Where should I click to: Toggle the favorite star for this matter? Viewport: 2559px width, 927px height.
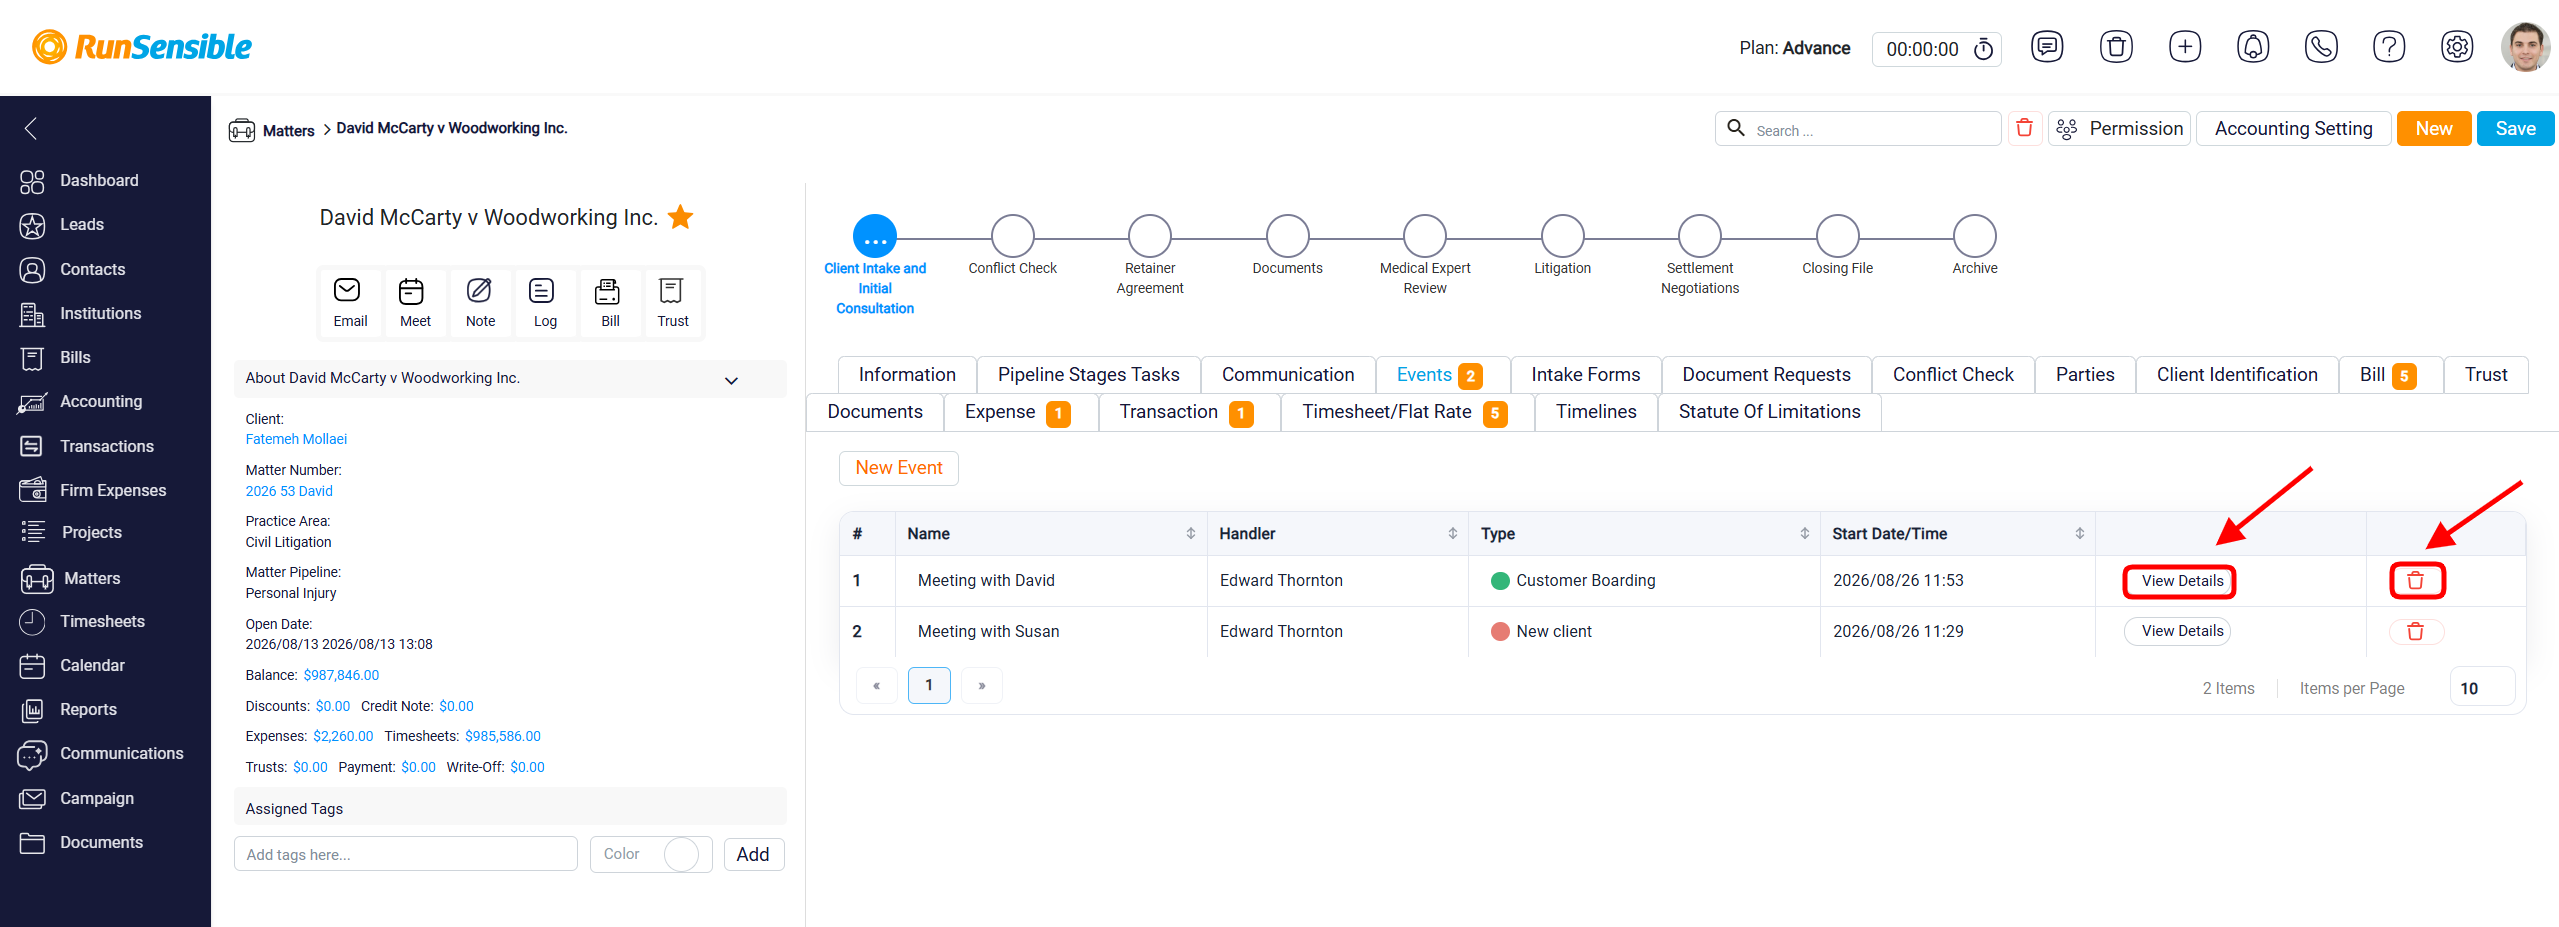tap(680, 217)
